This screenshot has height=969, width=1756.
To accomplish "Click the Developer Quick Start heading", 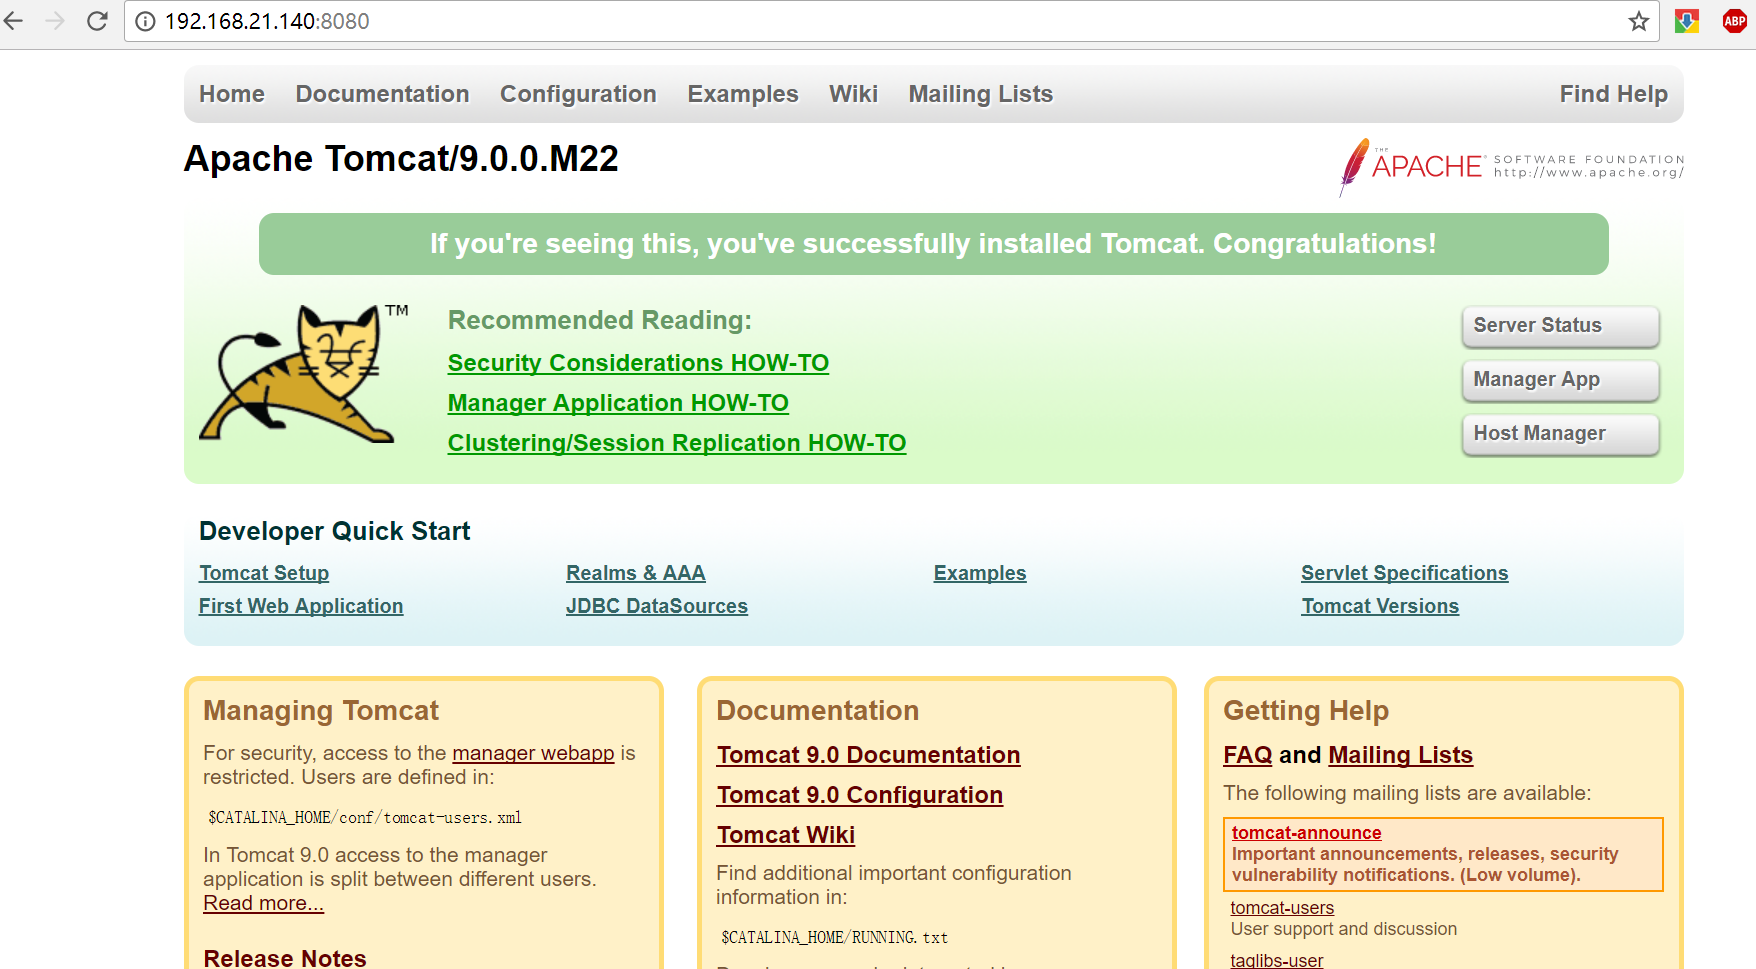I will pyautogui.click(x=335, y=531).
